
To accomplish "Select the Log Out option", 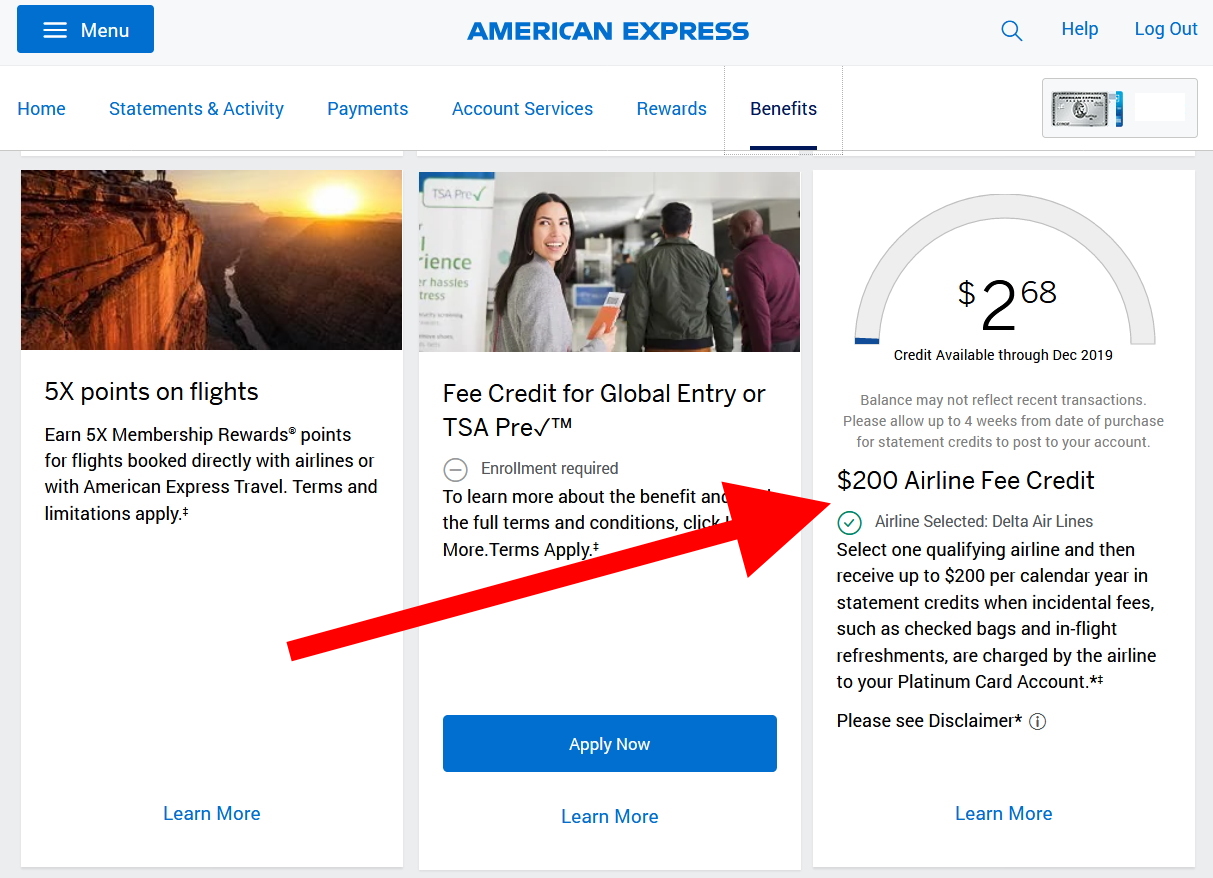I will click(1165, 29).
